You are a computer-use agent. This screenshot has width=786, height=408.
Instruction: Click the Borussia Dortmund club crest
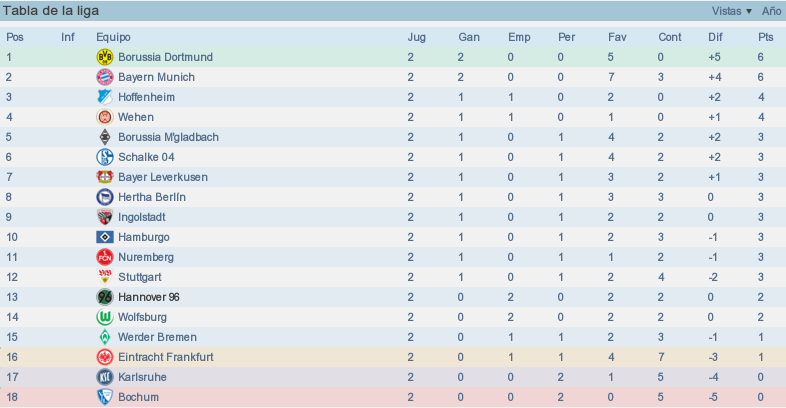point(105,57)
